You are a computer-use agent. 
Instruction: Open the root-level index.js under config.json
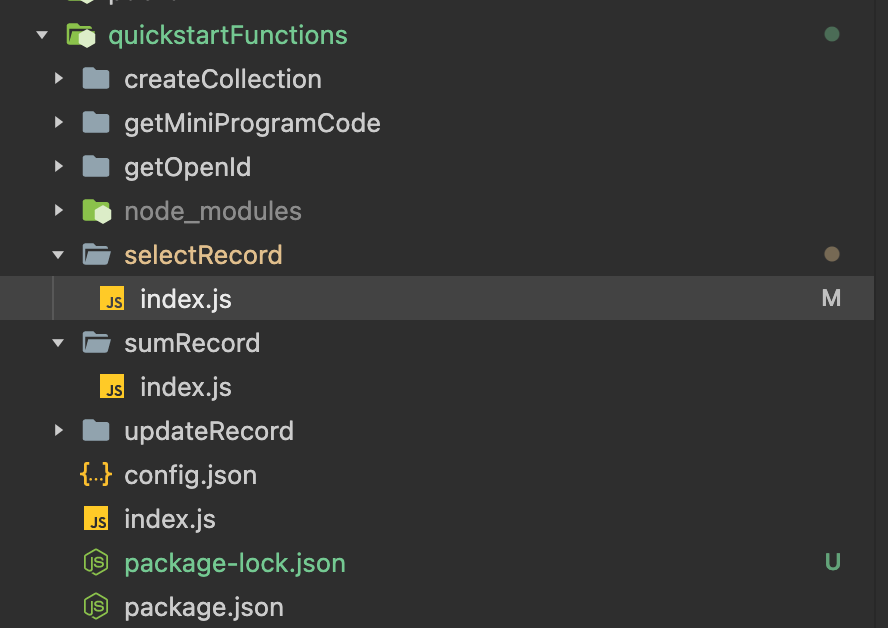170,519
